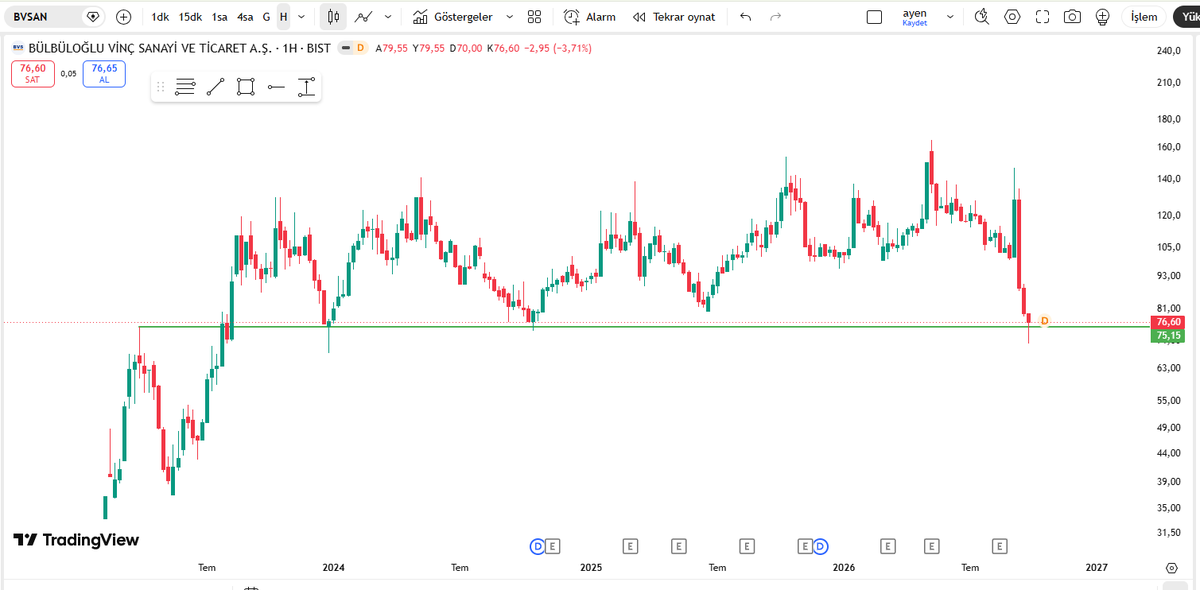The height and width of the screenshot is (590, 1200).
Task: Click ayen Kaydet save layout
Action: click(x=915, y=17)
